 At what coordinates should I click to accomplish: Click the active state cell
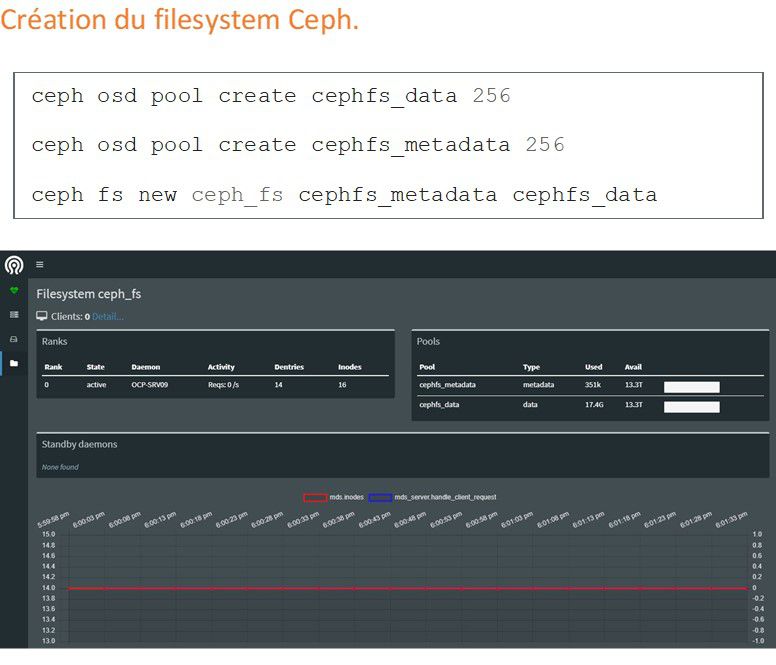click(96, 385)
